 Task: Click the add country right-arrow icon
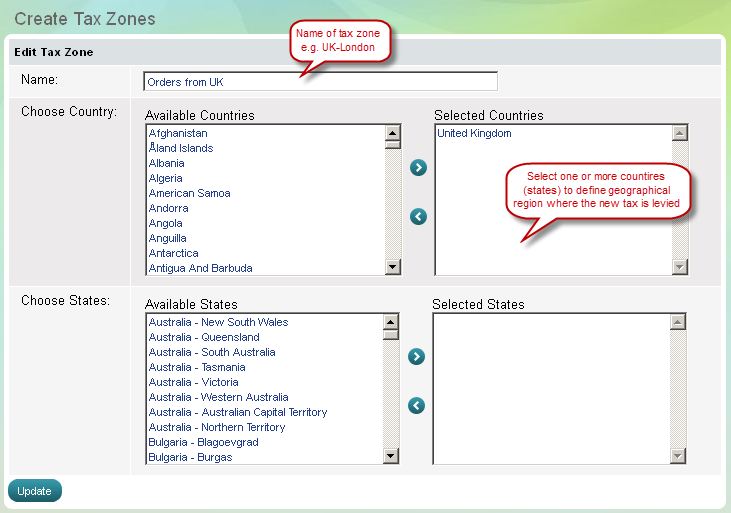coord(418,168)
